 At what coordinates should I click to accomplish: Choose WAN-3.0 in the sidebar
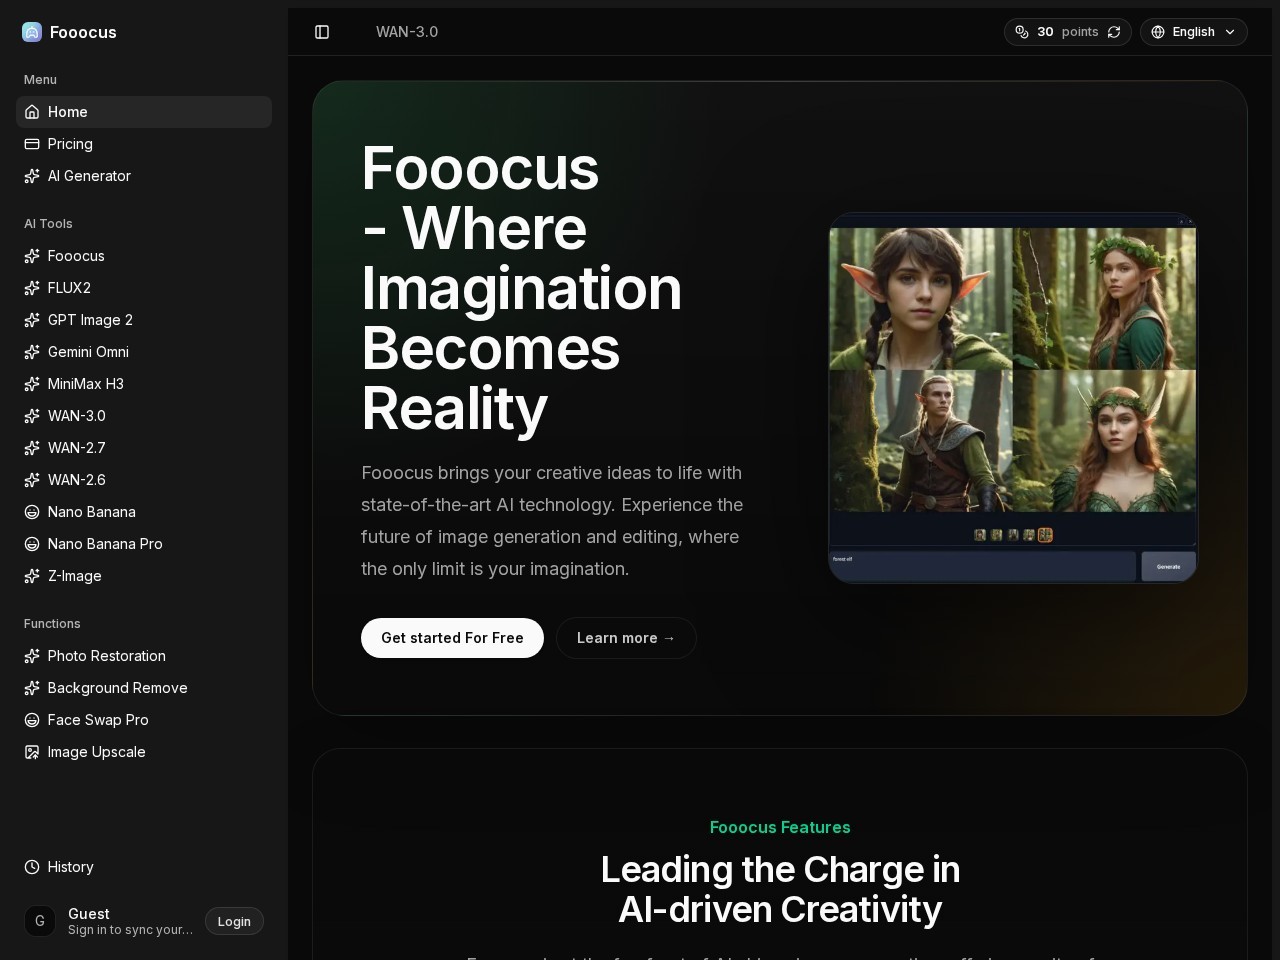click(144, 416)
